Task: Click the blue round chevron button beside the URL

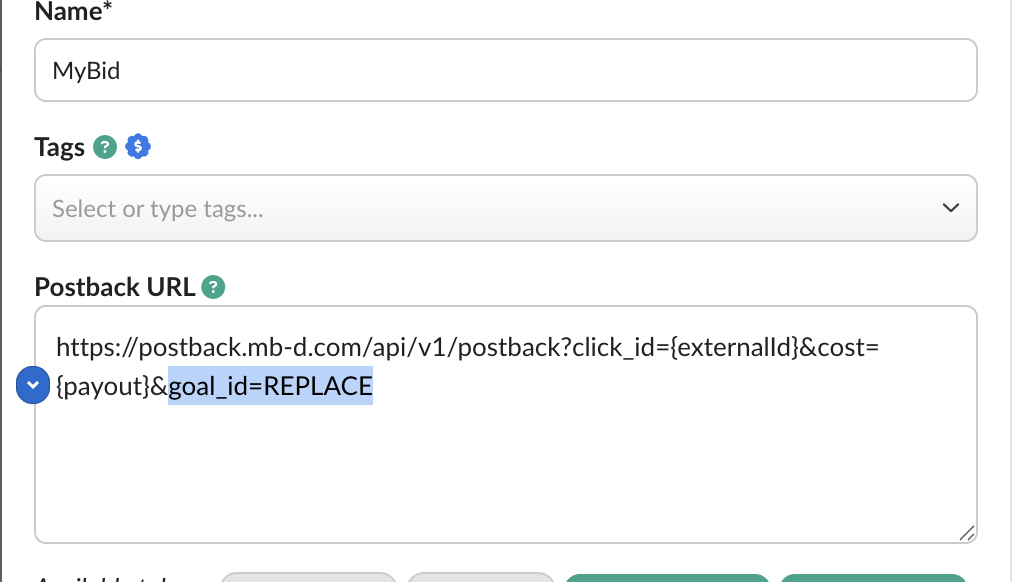Action: (x=33, y=385)
